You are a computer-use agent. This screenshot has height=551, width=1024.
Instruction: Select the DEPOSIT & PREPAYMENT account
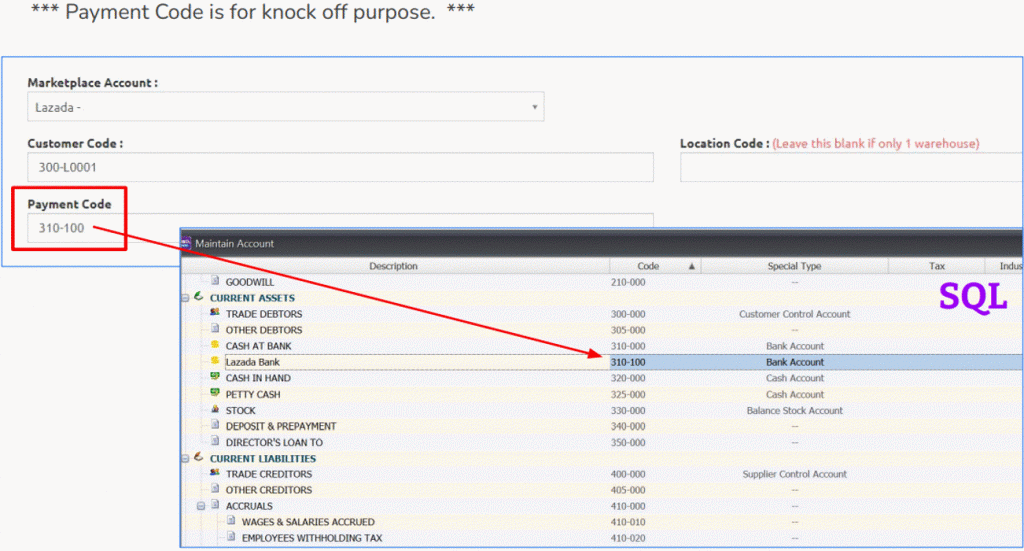[281, 426]
